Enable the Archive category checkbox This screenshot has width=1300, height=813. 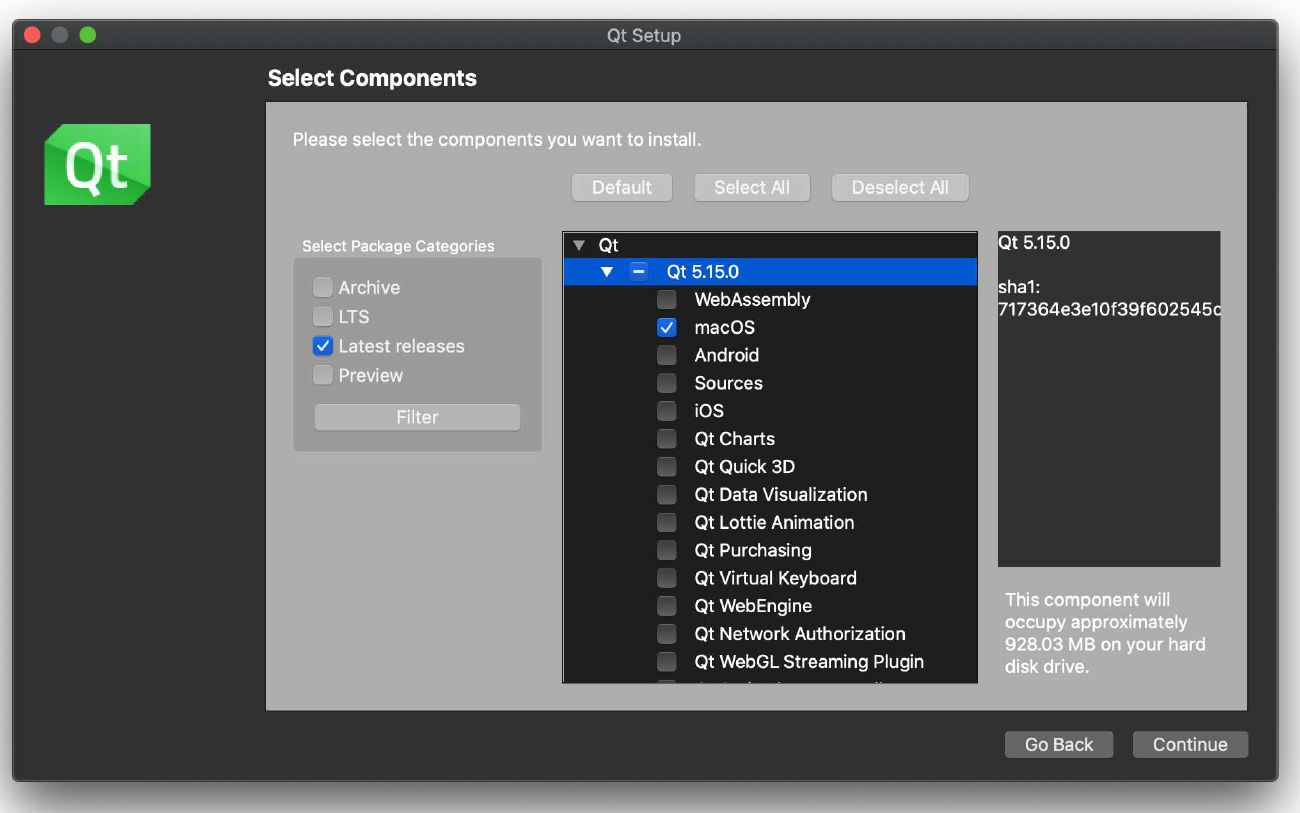click(322, 288)
